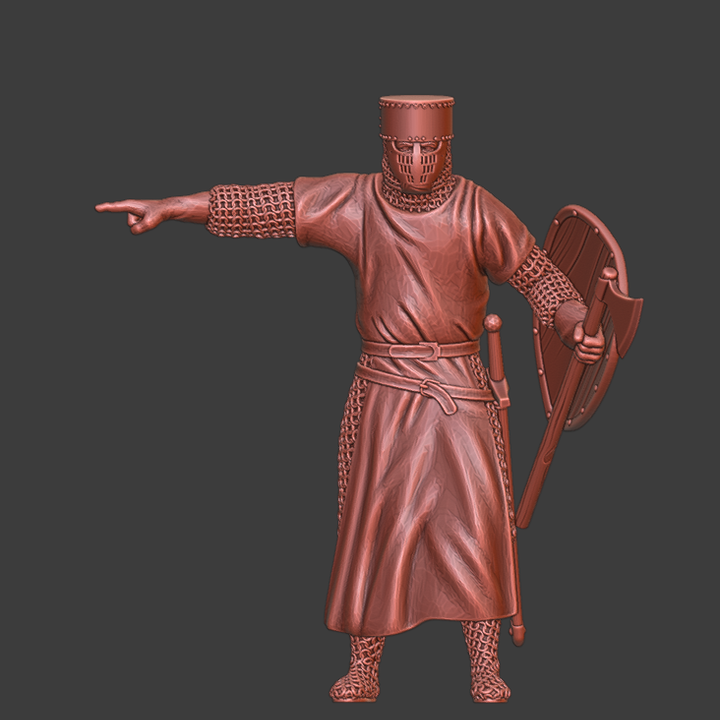Viewport: 720px width, 720px height.
Task: Select the round sword pommel at the hip
Action: [492, 323]
